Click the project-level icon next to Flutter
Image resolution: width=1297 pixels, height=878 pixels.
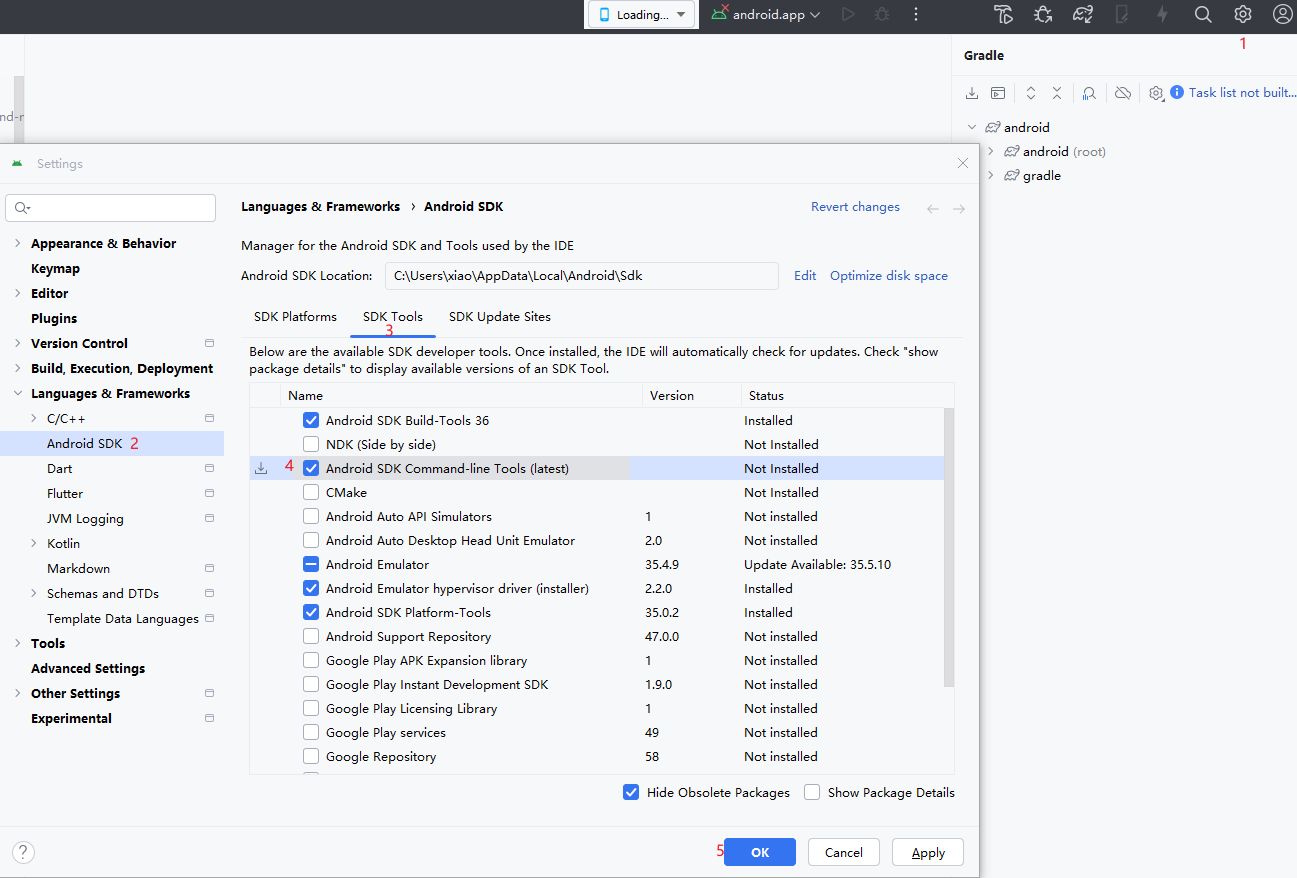[x=209, y=493]
